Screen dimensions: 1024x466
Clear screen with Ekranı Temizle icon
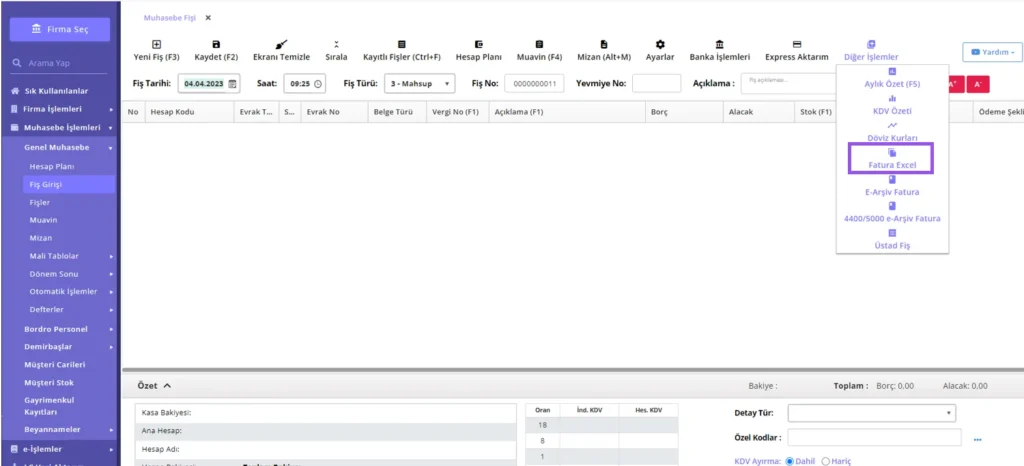(281, 44)
